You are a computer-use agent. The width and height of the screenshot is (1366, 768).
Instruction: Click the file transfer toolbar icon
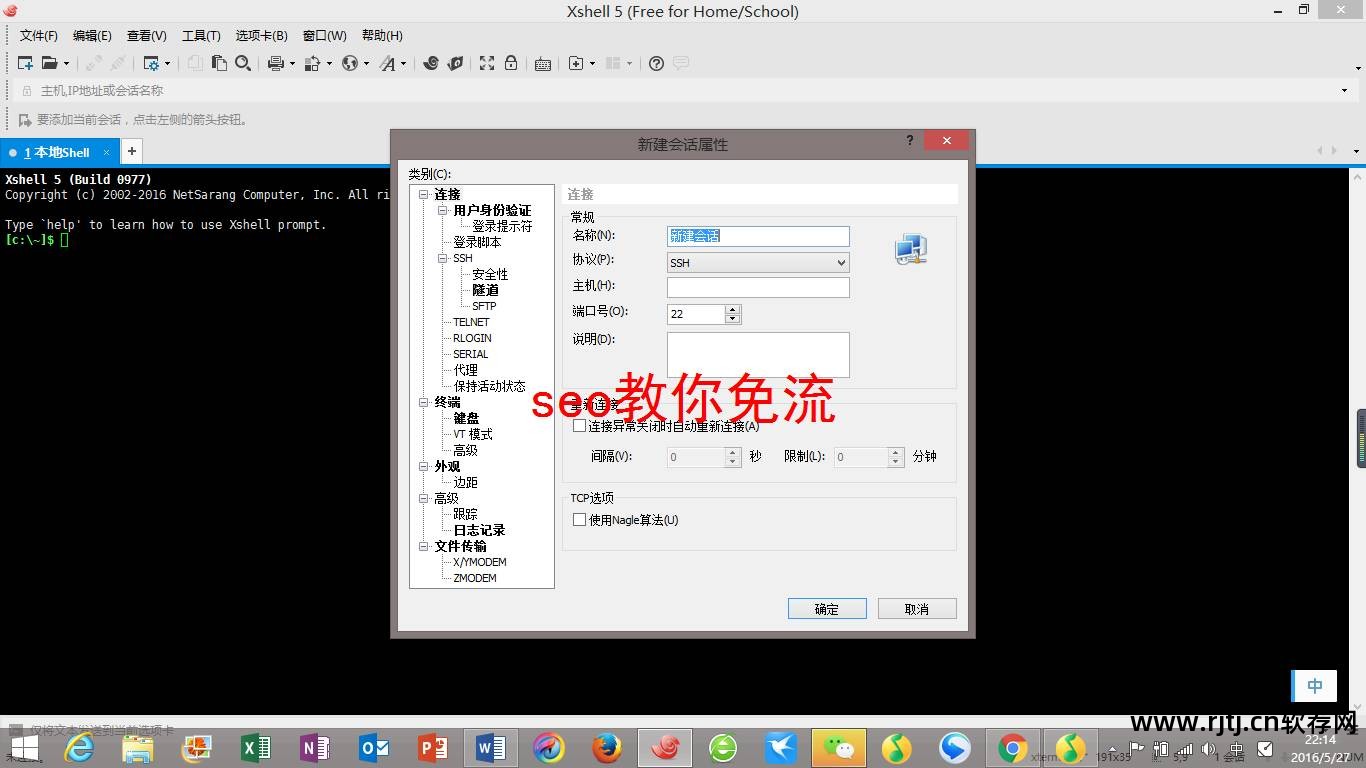pyautogui.click(x=312, y=63)
